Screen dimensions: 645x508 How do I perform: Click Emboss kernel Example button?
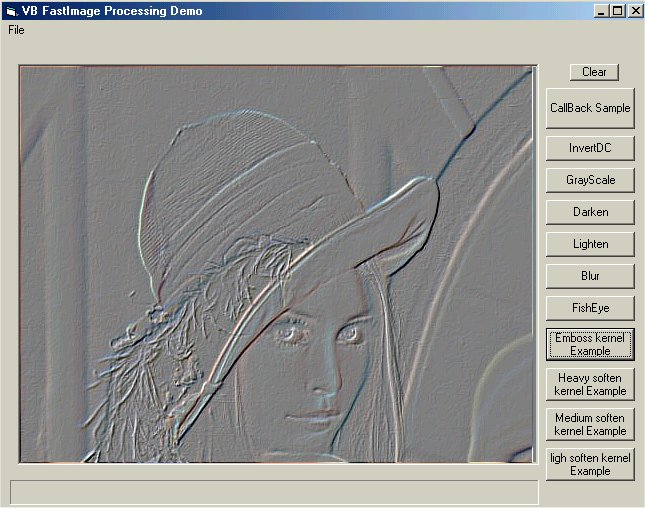tap(590, 344)
